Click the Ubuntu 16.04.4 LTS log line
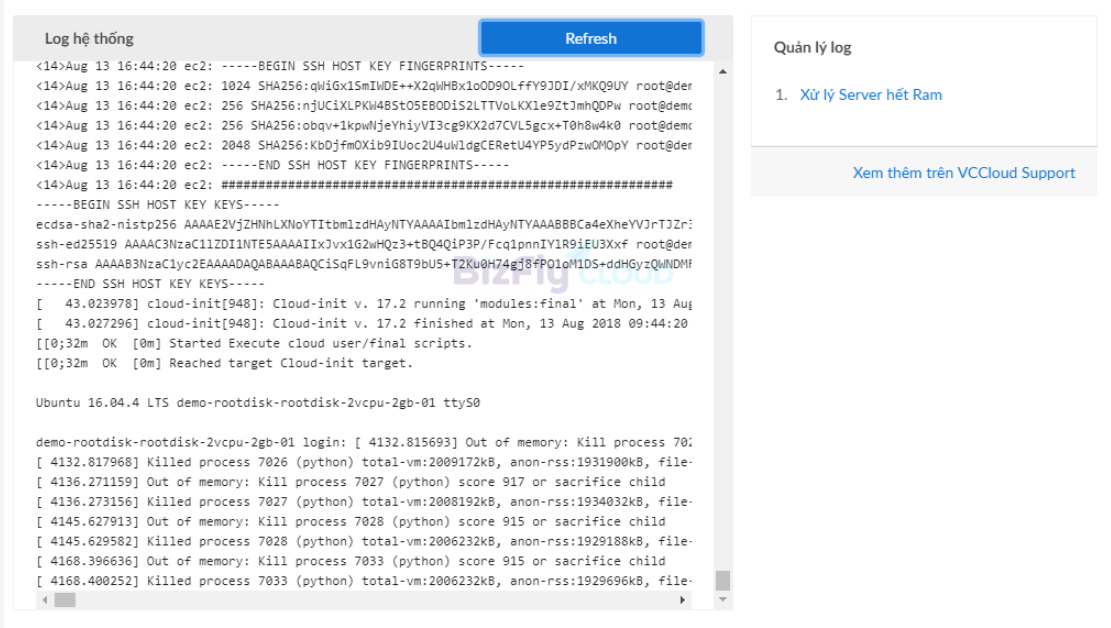The image size is (1111, 628). [258, 403]
